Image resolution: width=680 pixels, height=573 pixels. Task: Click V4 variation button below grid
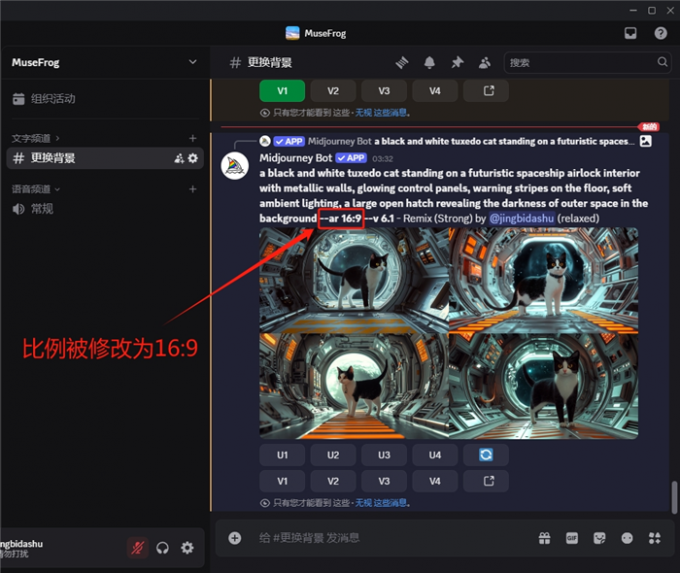[x=435, y=481]
